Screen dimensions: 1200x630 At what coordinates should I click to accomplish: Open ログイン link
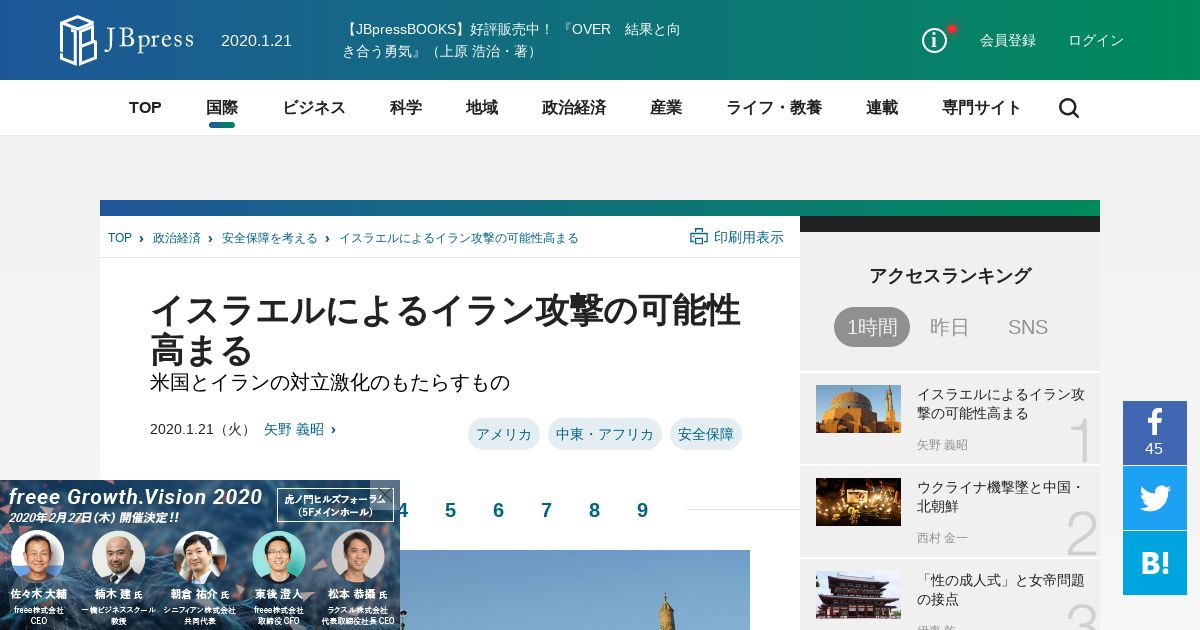[1096, 40]
